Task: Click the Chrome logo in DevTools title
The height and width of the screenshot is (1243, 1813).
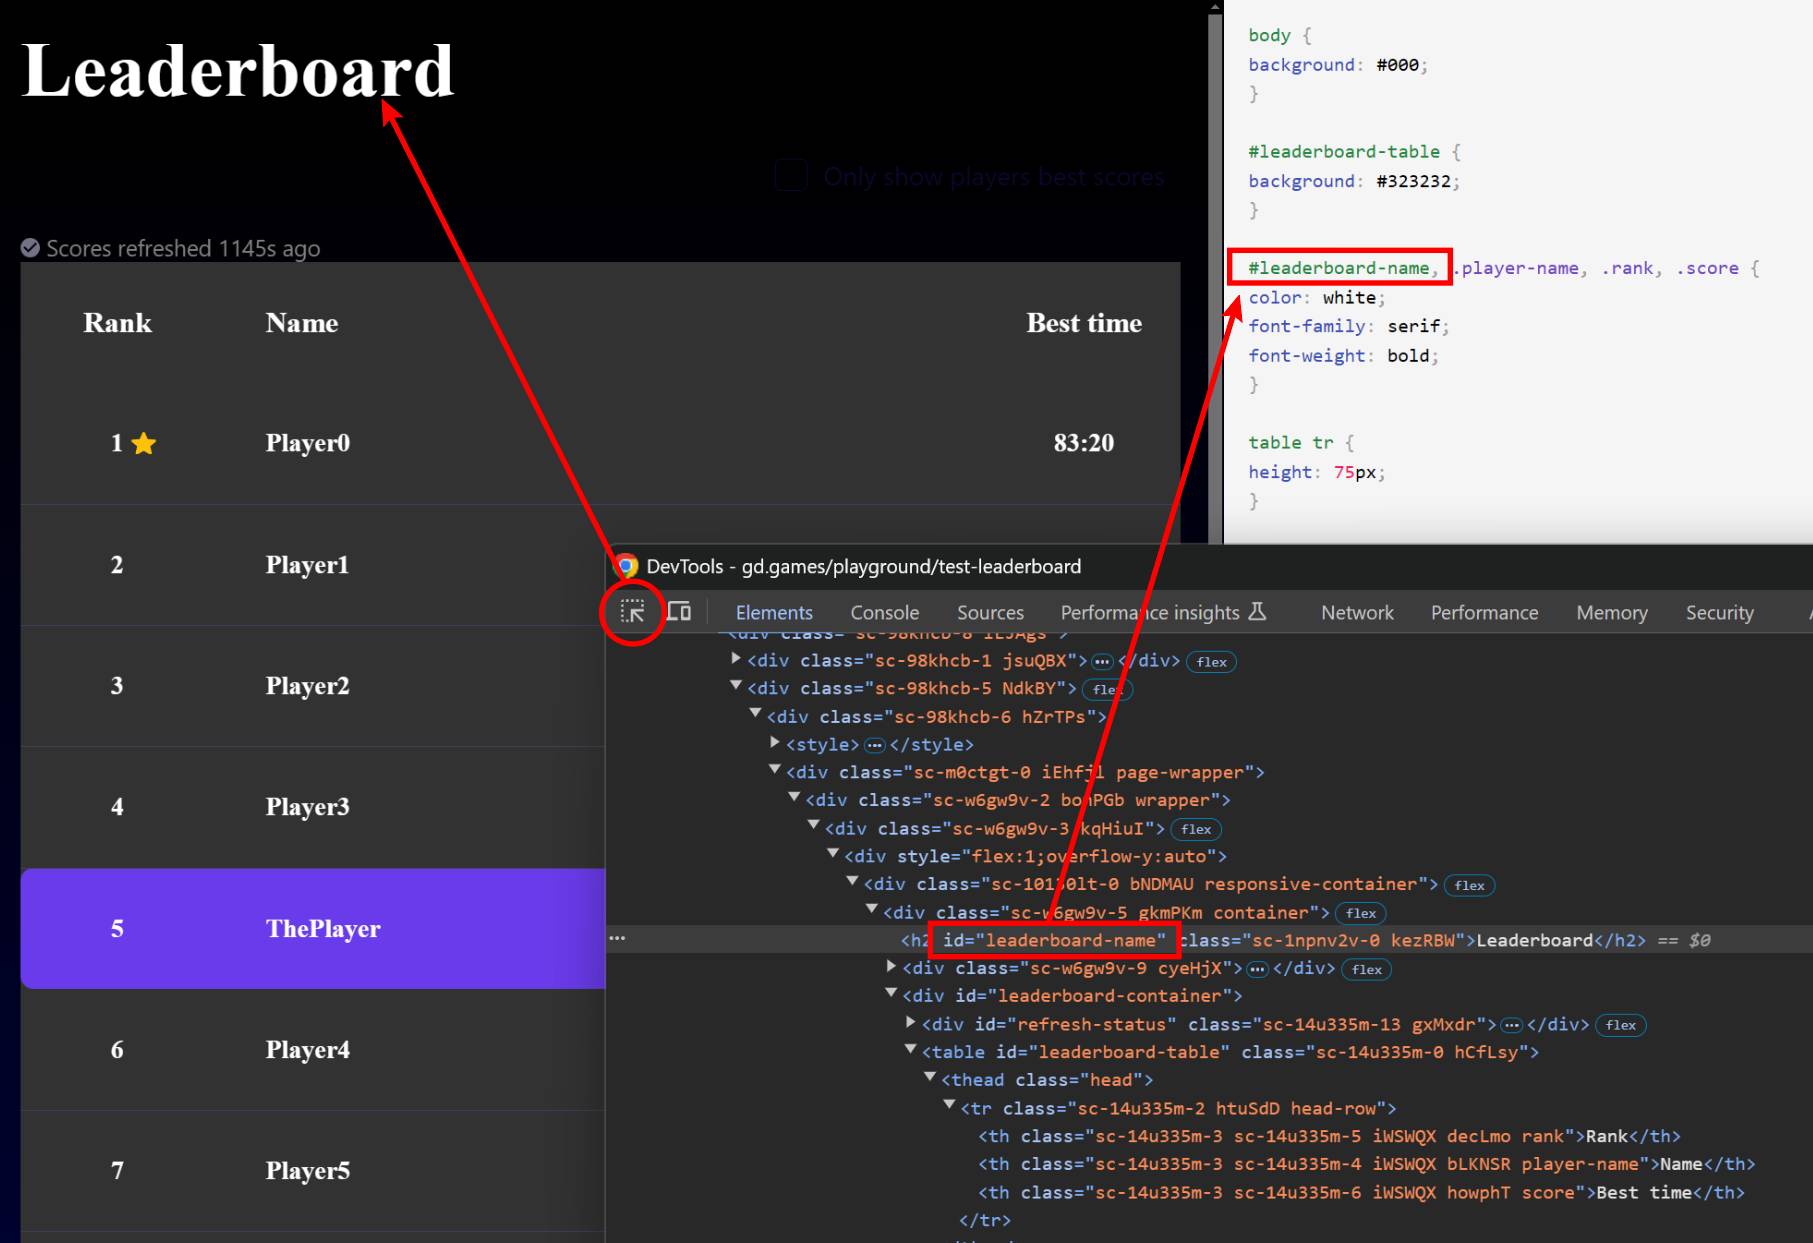Action: (626, 566)
